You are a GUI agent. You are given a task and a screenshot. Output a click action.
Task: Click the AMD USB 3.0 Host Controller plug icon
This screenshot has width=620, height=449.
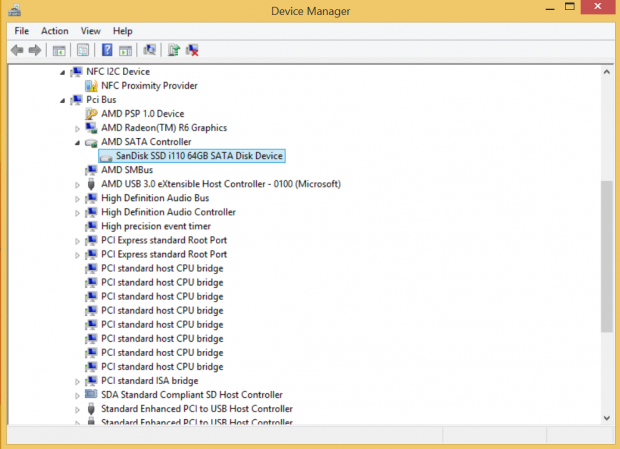click(x=91, y=184)
